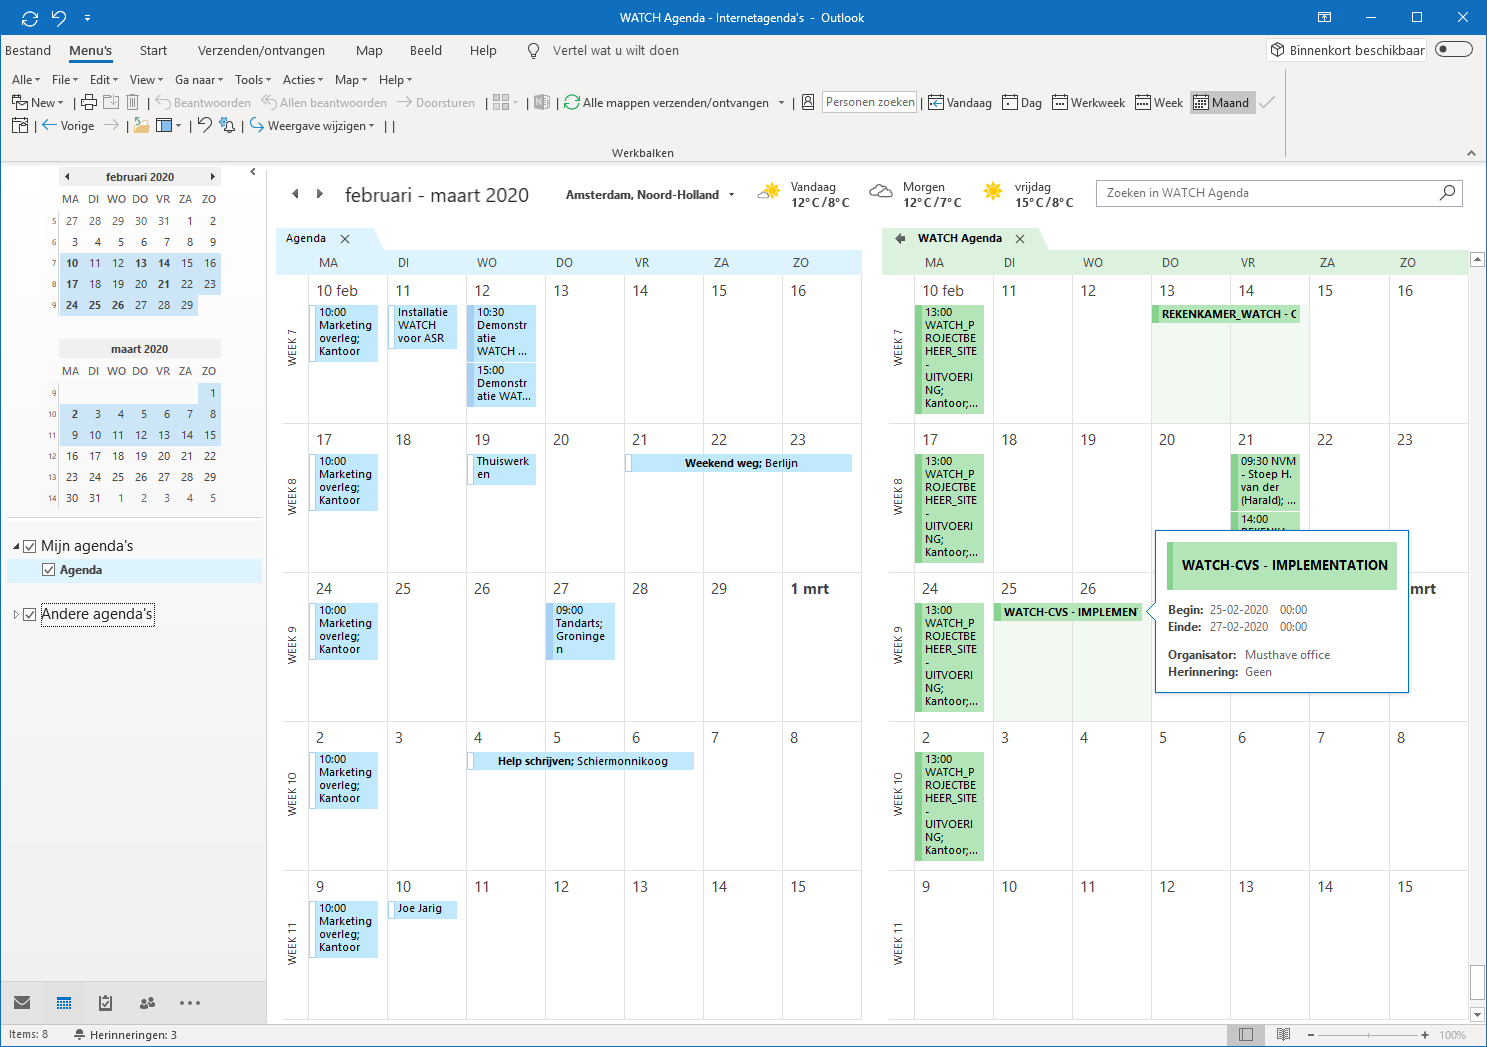This screenshot has width=1487, height=1047.
Task: Switch to Werkweek view
Action: (1088, 102)
